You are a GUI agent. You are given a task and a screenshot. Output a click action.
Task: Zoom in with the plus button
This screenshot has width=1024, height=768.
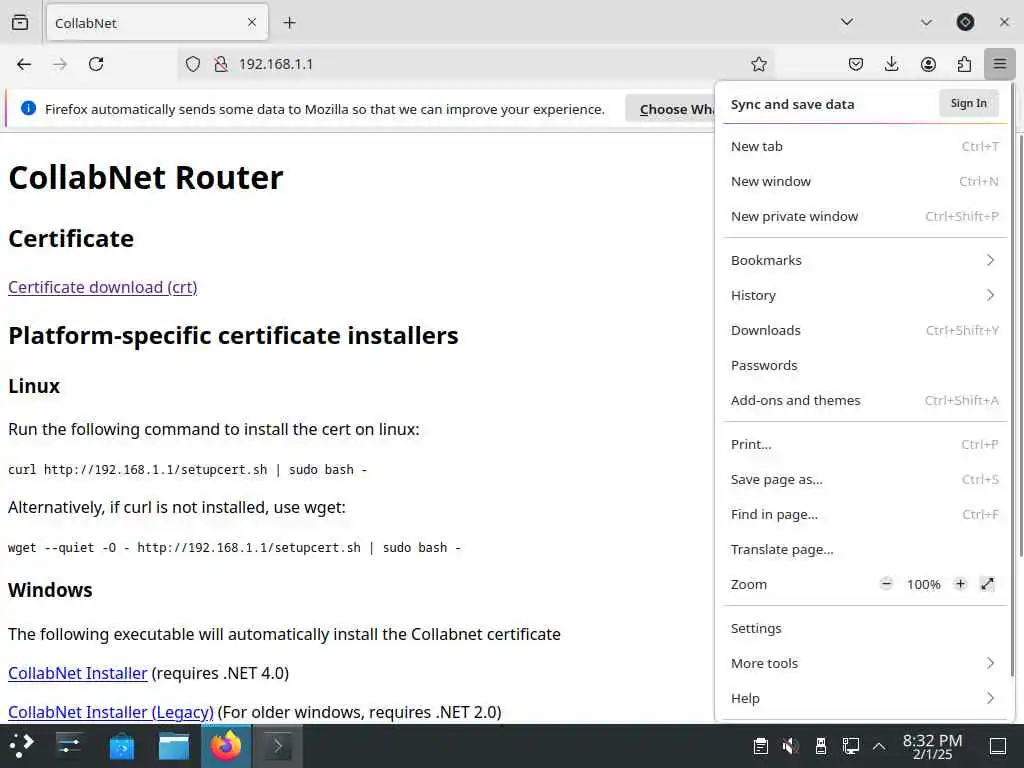tap(960, 584)
